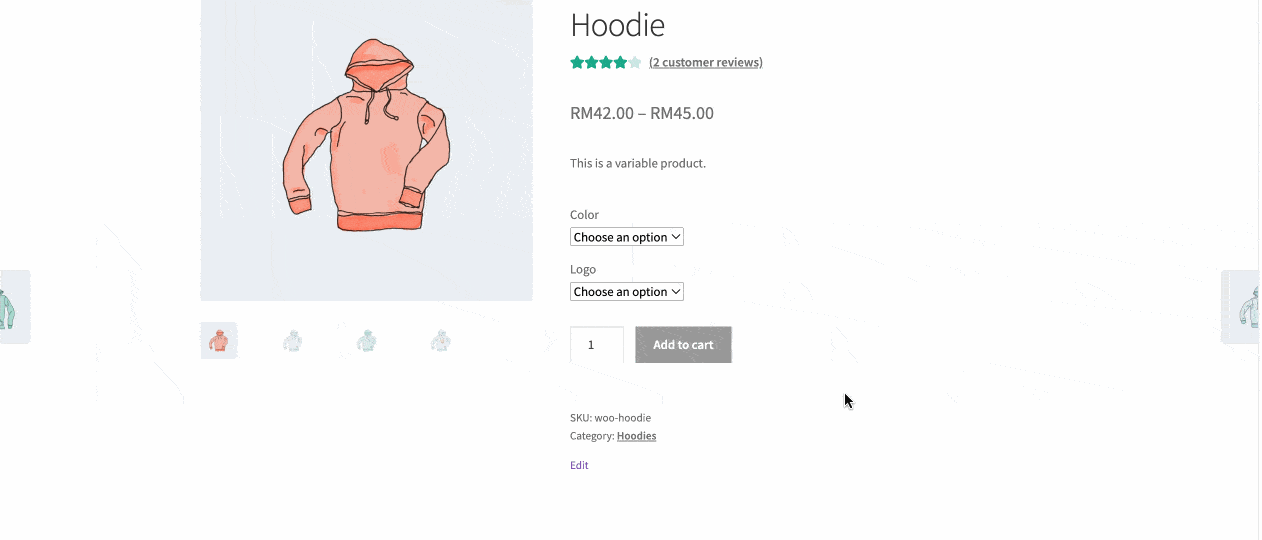The height and width of the screenshot is (540, 1262).
Task: Select the fourth gallery thumbnail
Action: [440, 341]
